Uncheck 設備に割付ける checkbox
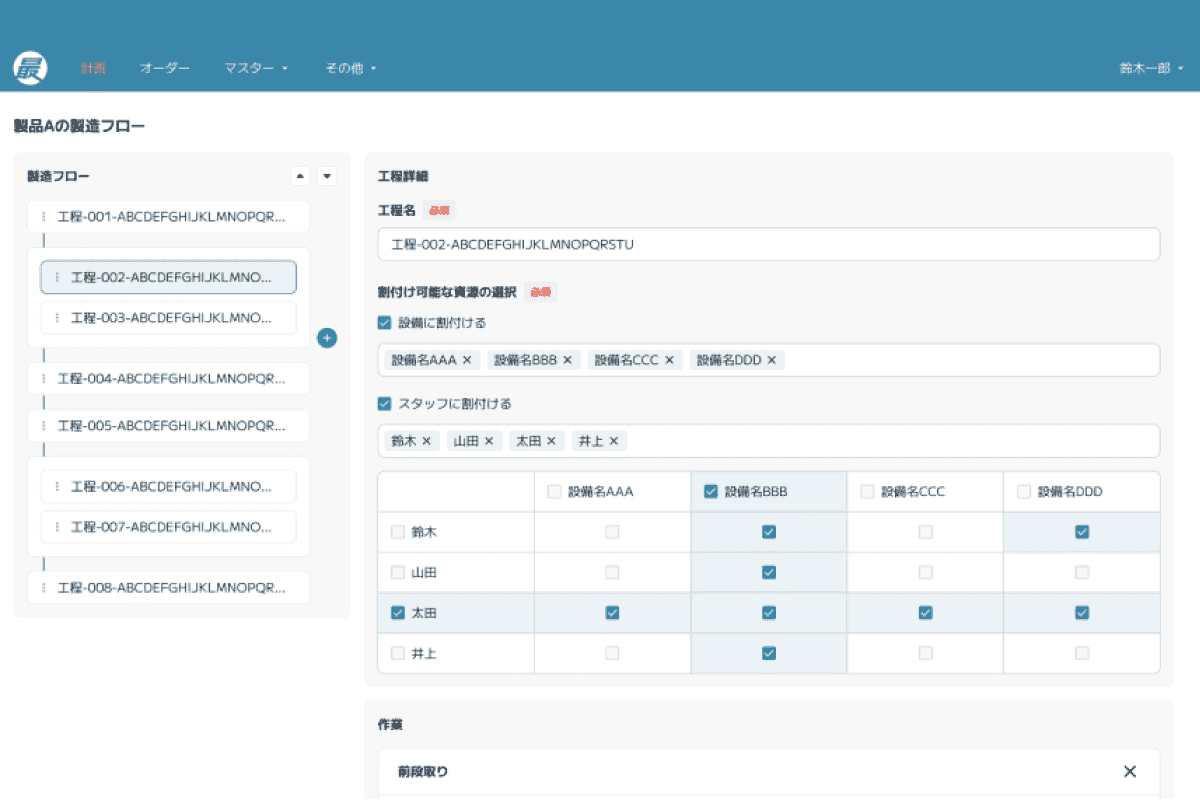 (x=384, y=323)
